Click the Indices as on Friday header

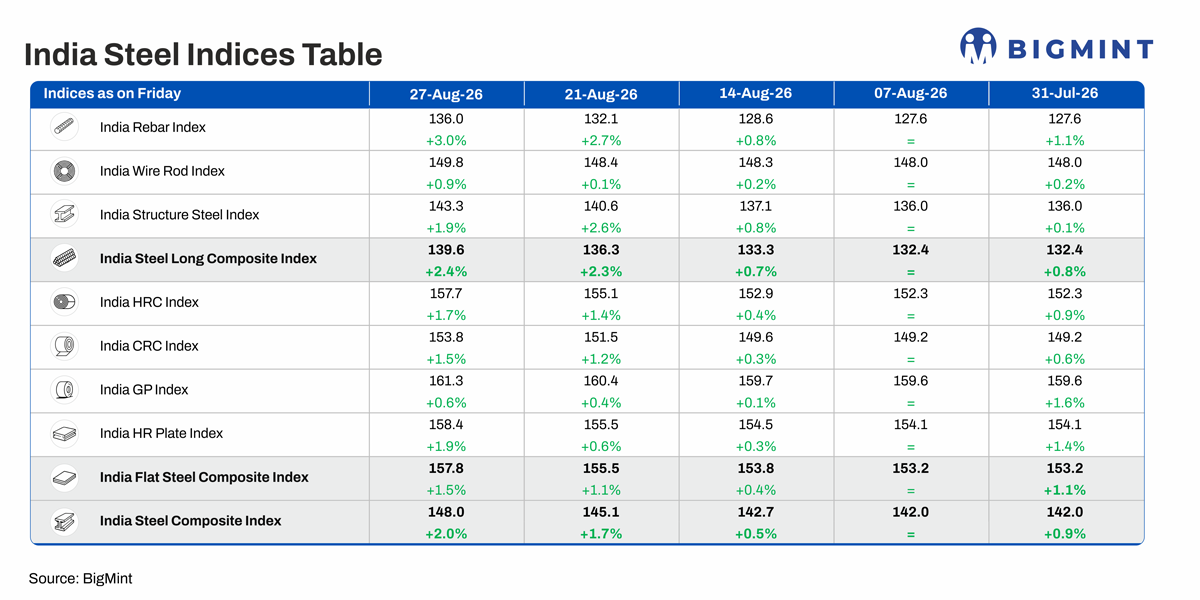point(112,93)
